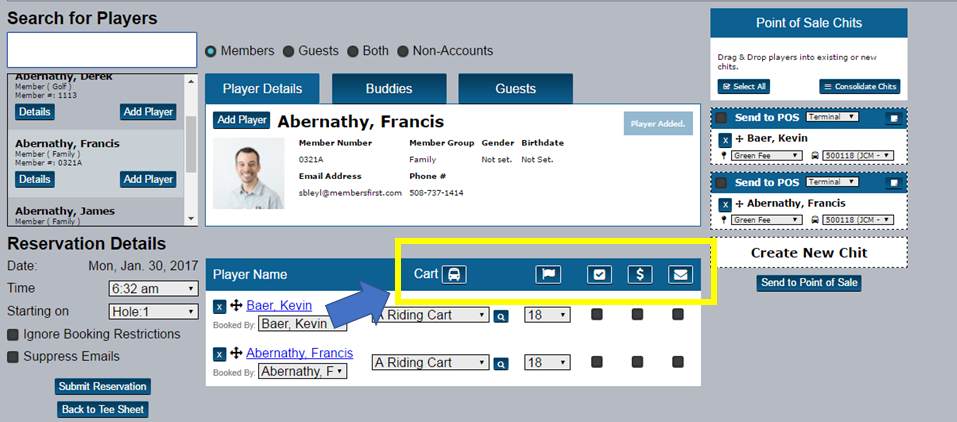Remove Baer, Kevin from reservation with X icon
Screen dimensions: 957x422
(220, 307)
